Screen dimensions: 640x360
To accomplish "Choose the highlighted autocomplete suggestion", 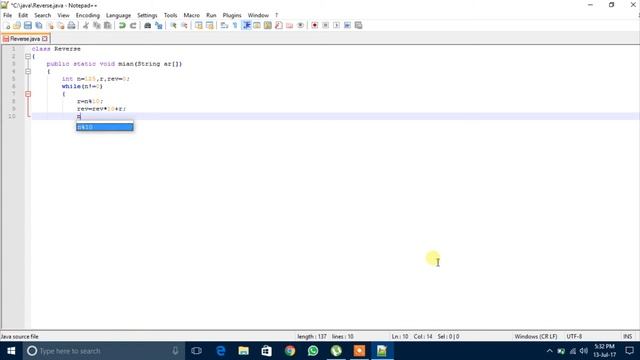I will pyautogui.click(x=105, y=127).
